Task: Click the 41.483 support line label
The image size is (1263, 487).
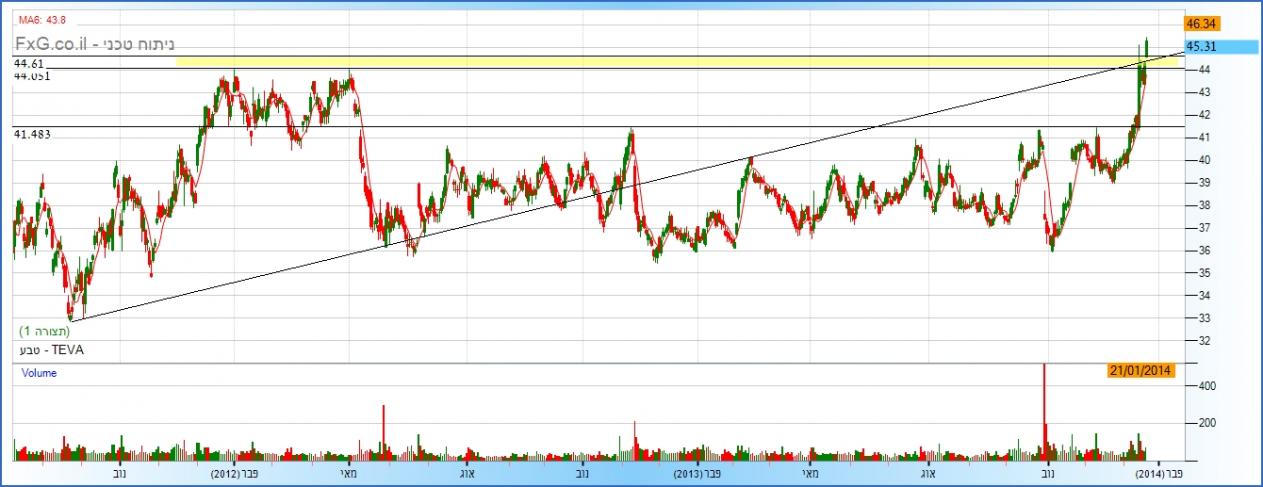Action: click(x=31, y=133)
